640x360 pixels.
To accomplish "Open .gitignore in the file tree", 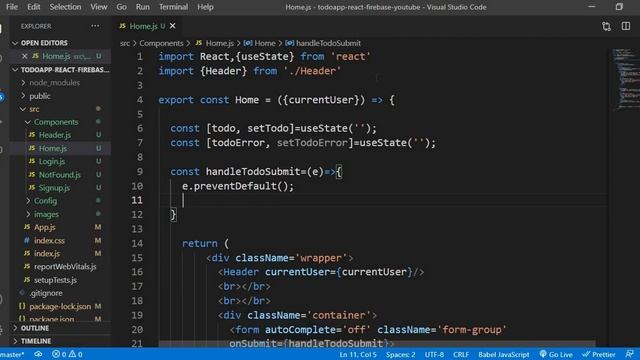I will coord(46,293).
